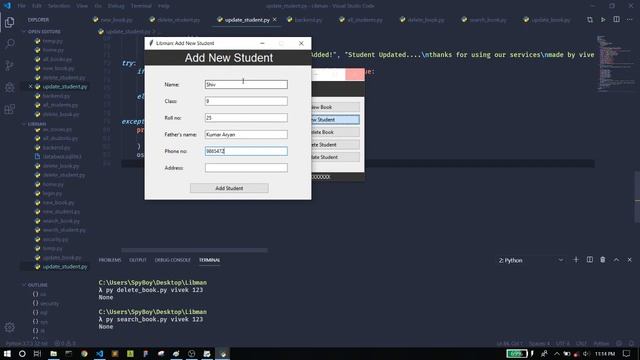Run the Python file with the play icon
Screen dimensions: 640x360
[x=603, y=20]
